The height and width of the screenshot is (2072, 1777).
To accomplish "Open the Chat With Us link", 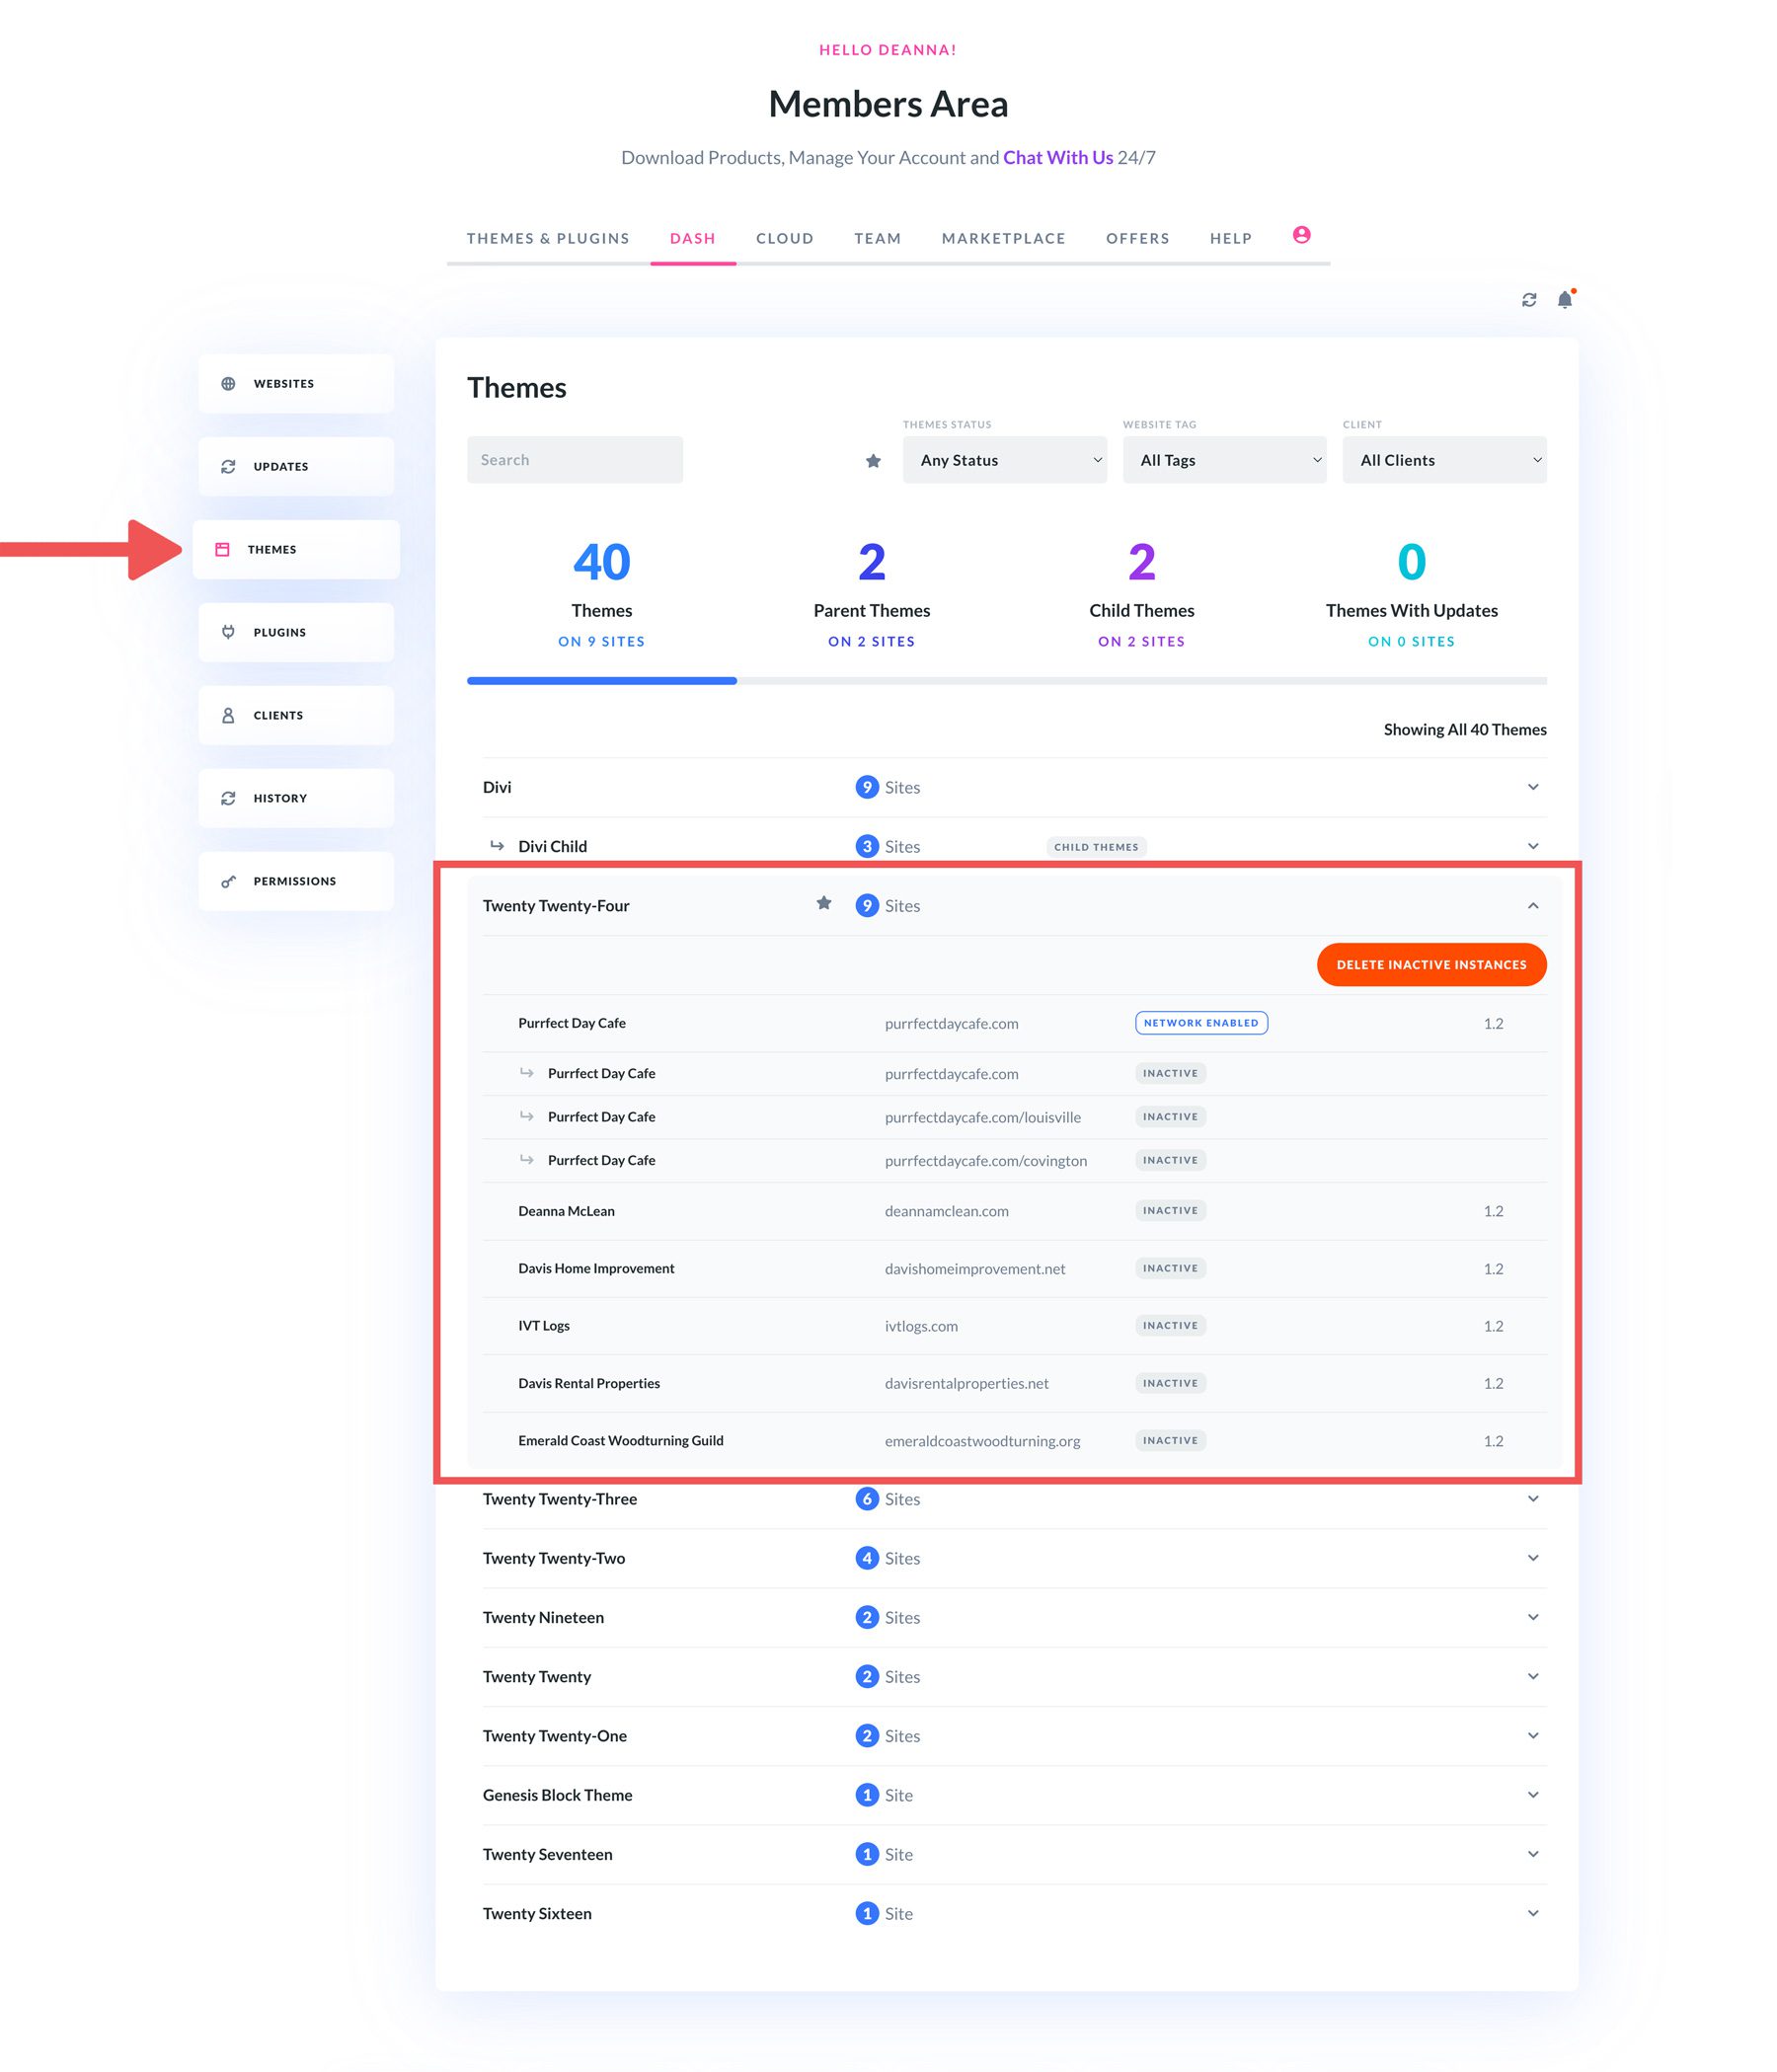I will (1057, 157).
